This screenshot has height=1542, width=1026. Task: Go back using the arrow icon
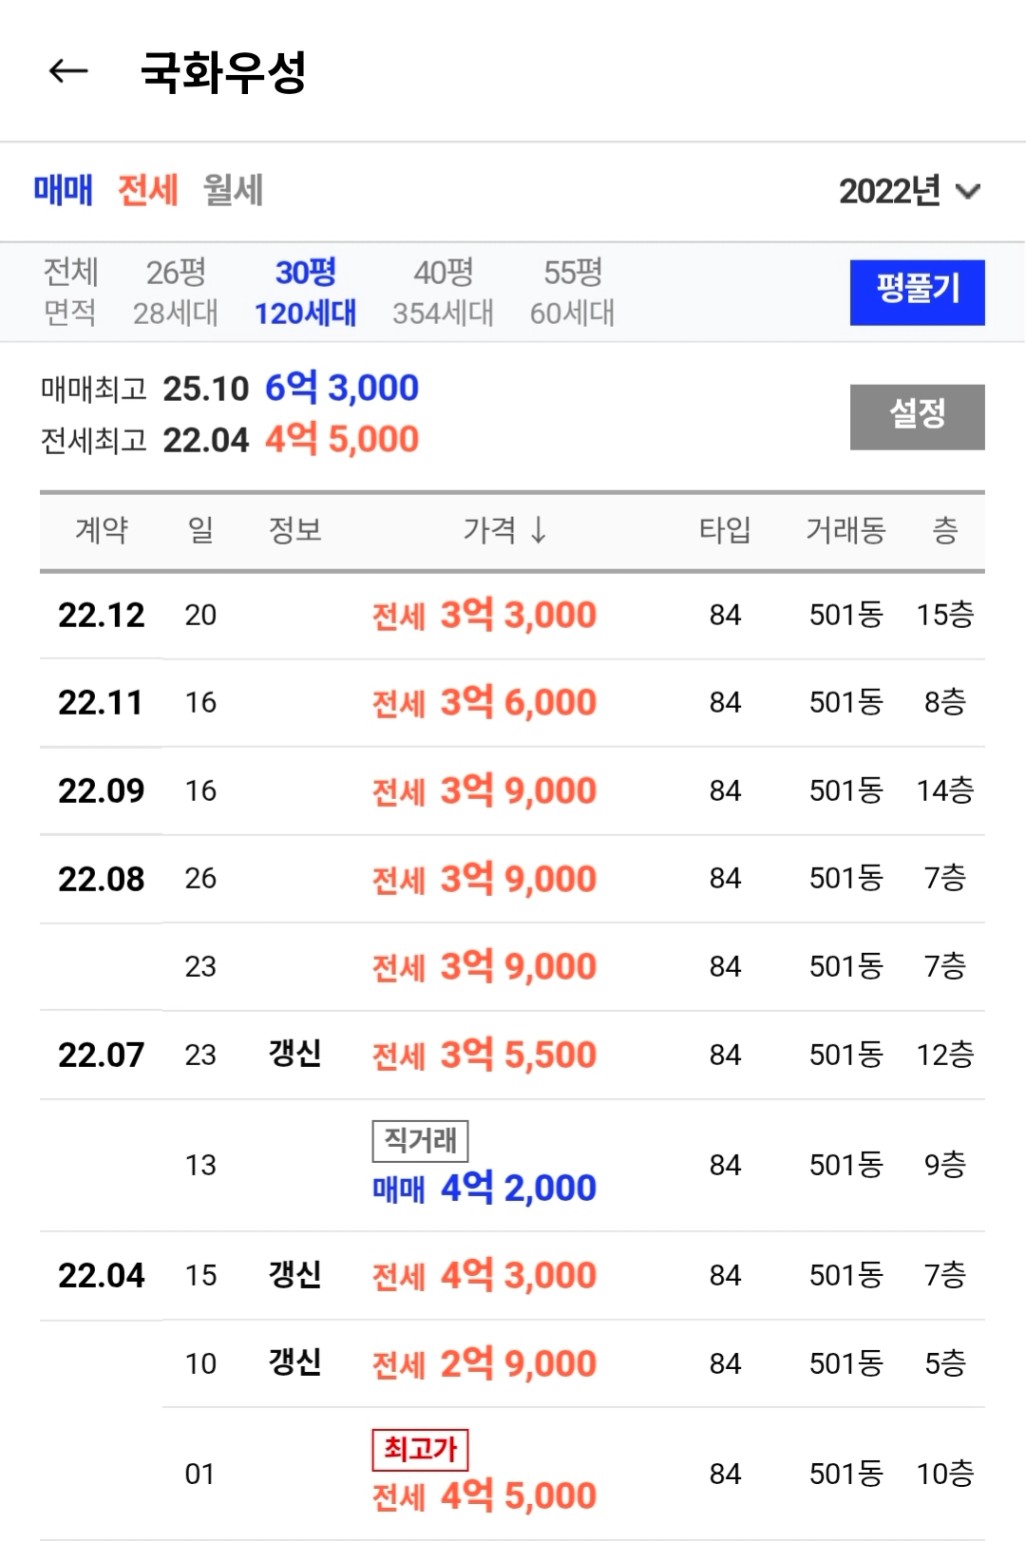tap(68, 71)
